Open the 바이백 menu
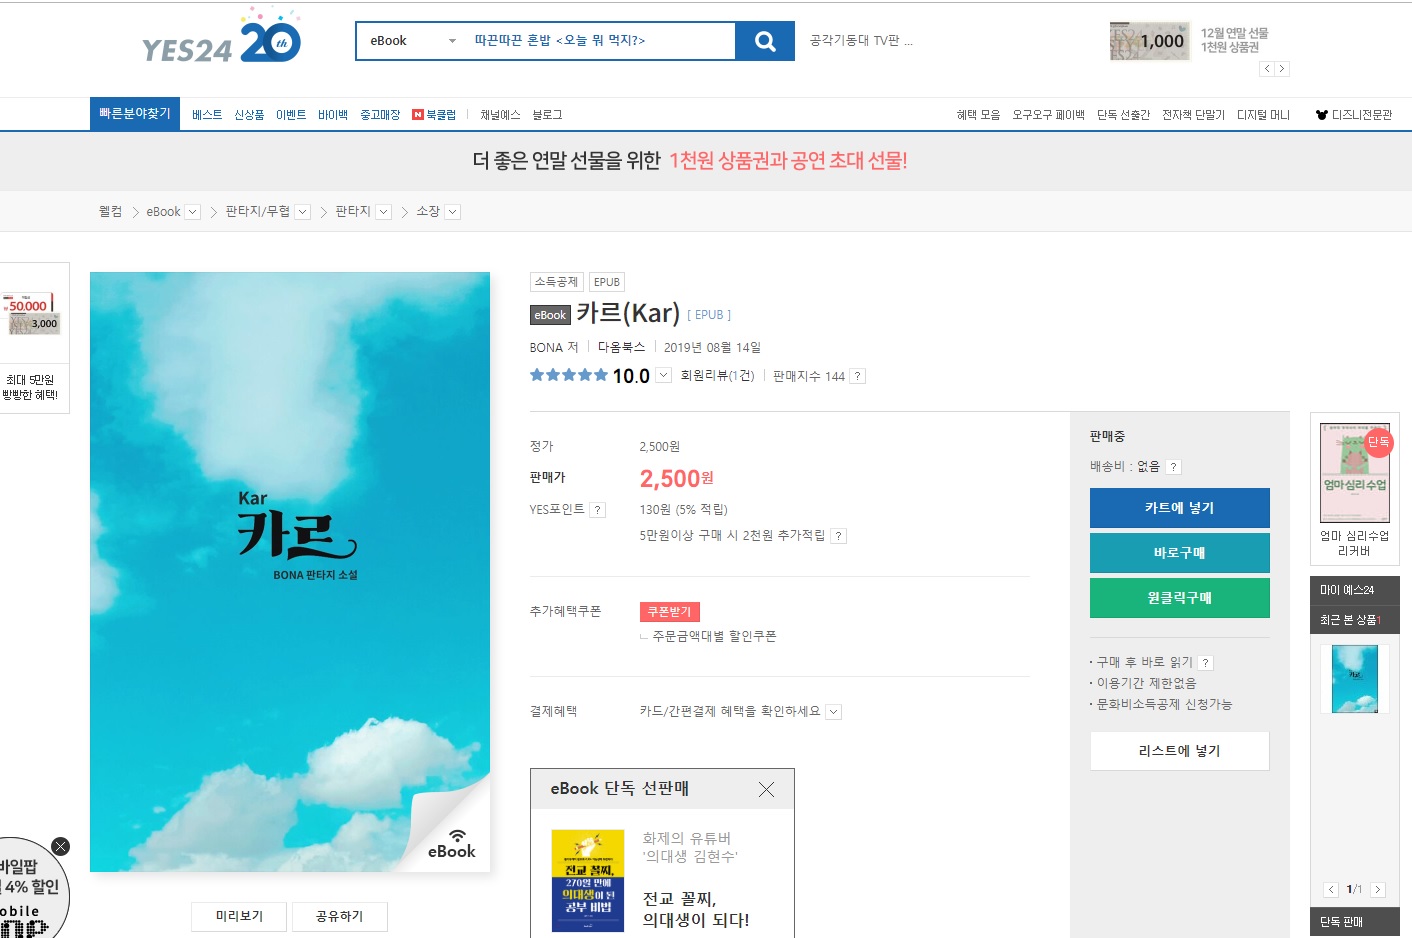Viewport: 1412px width, 938px height. pyautogui.click(x=333, y=115)
